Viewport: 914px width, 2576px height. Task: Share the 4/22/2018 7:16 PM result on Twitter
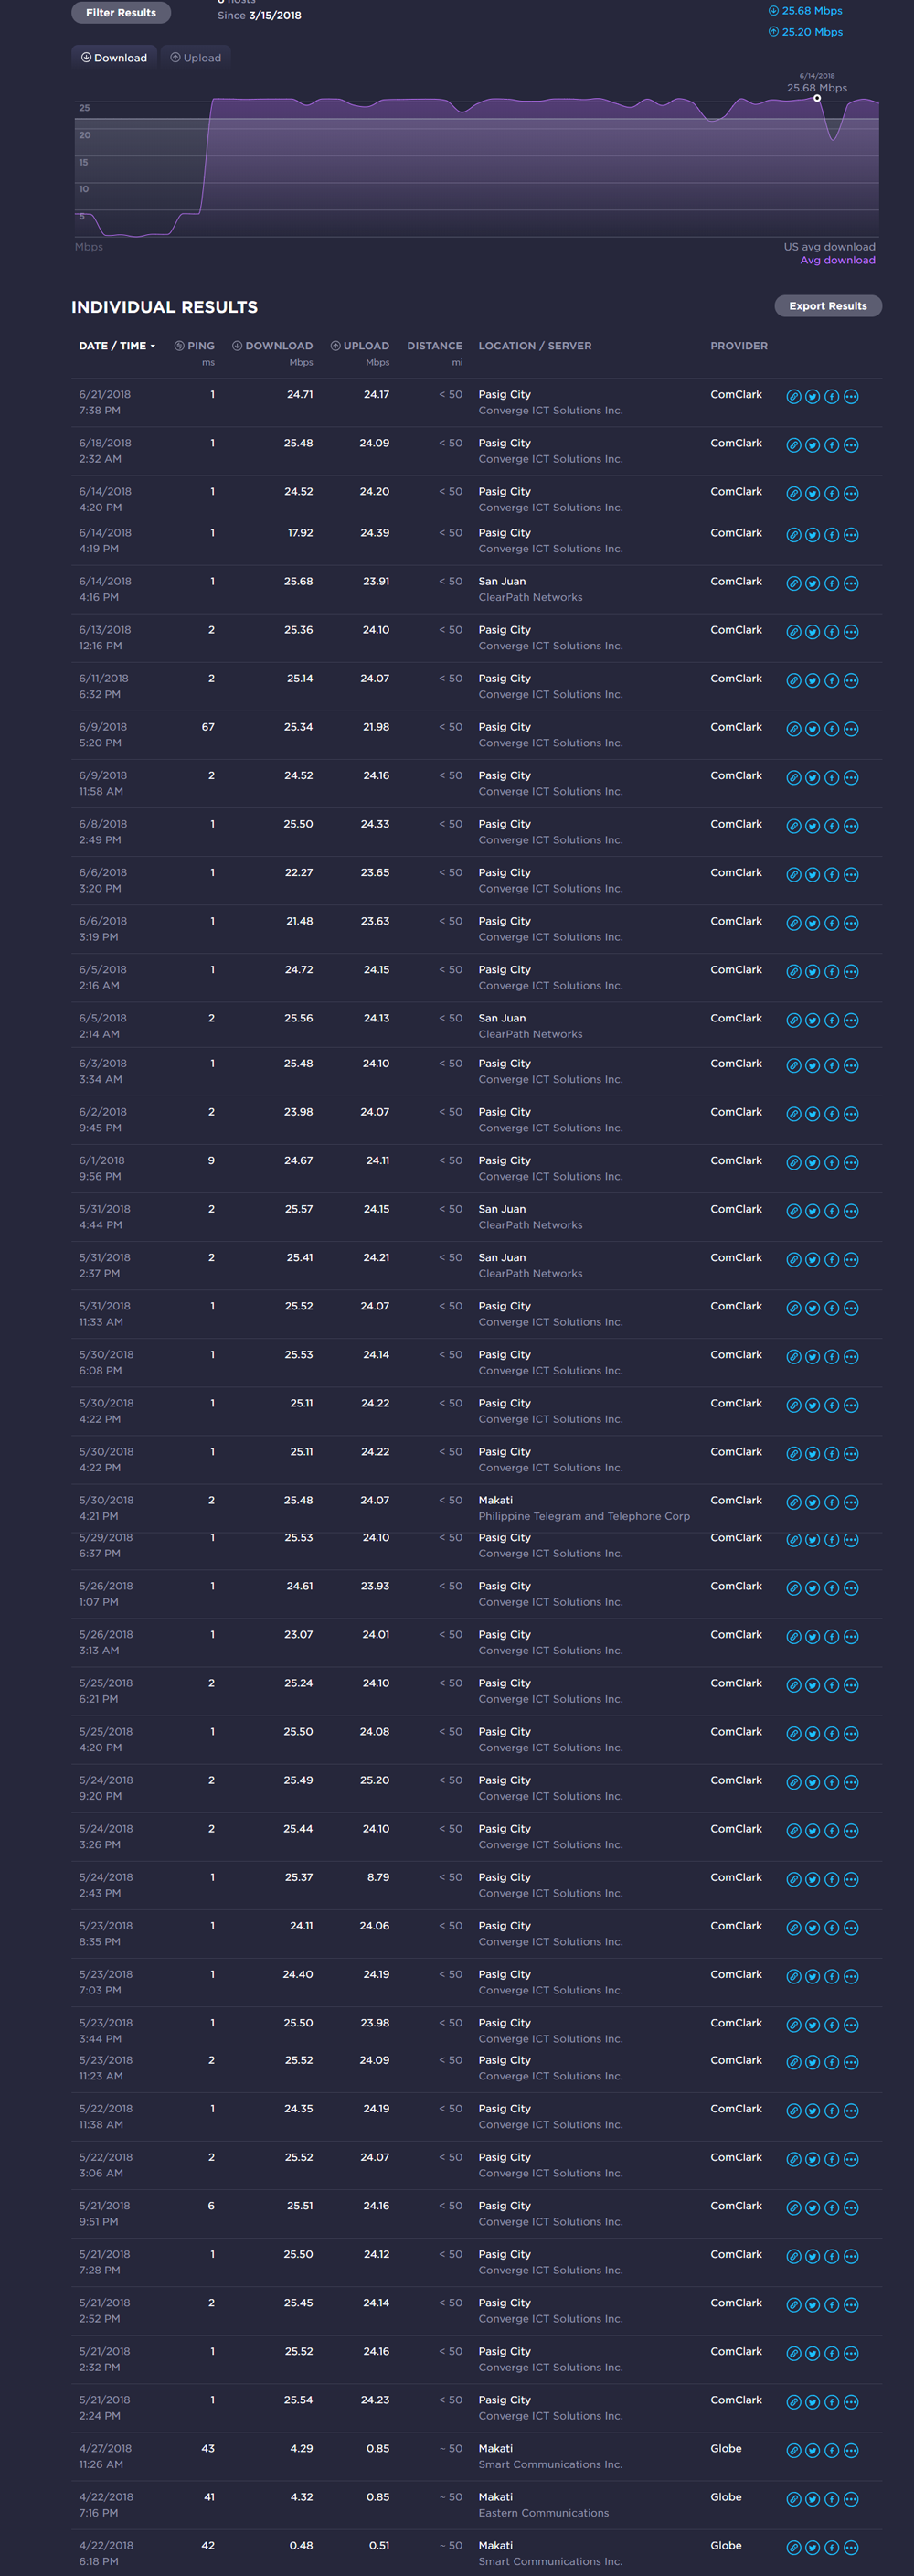pos(812,2499)
